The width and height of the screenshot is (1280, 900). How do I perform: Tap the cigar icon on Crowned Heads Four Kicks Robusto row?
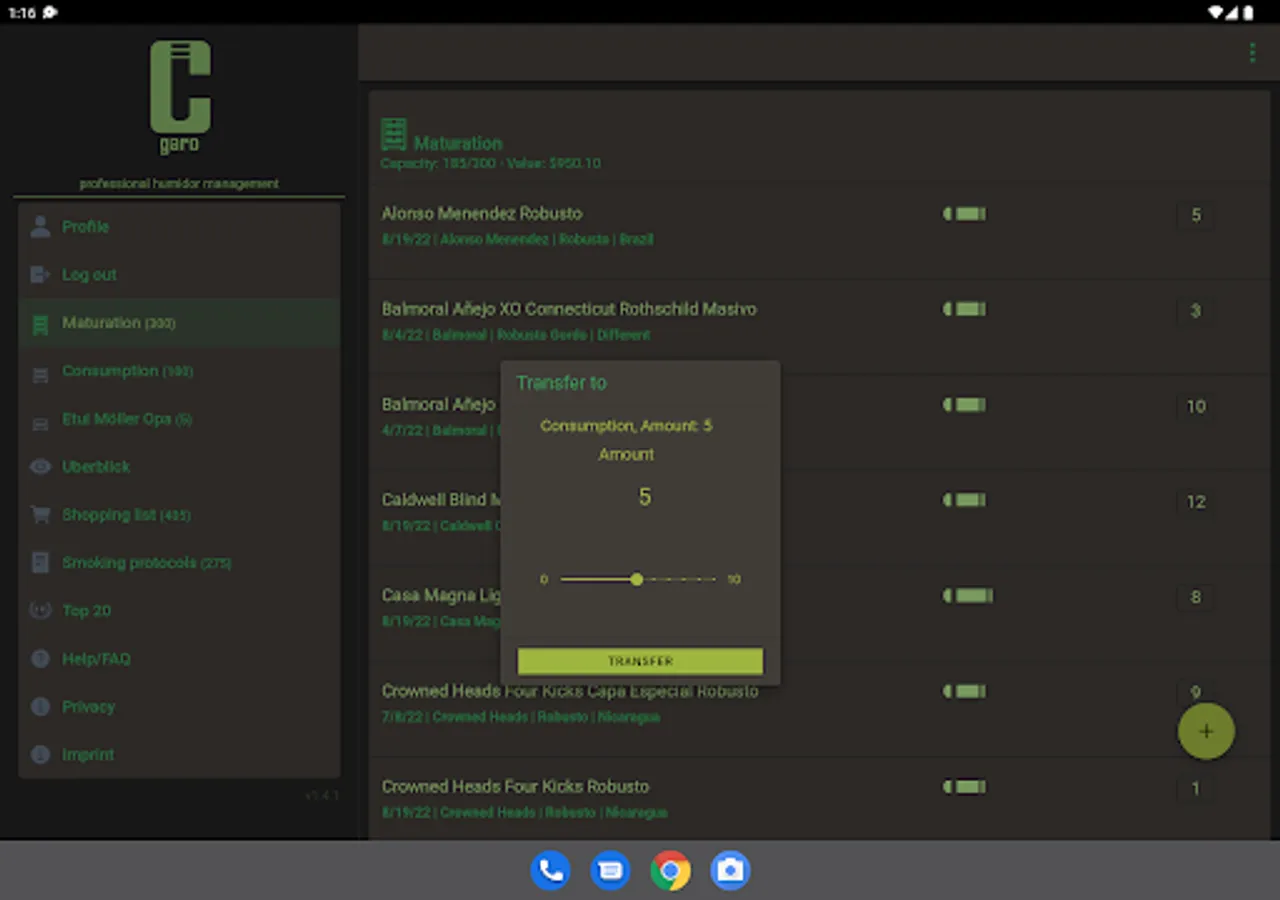964,787
